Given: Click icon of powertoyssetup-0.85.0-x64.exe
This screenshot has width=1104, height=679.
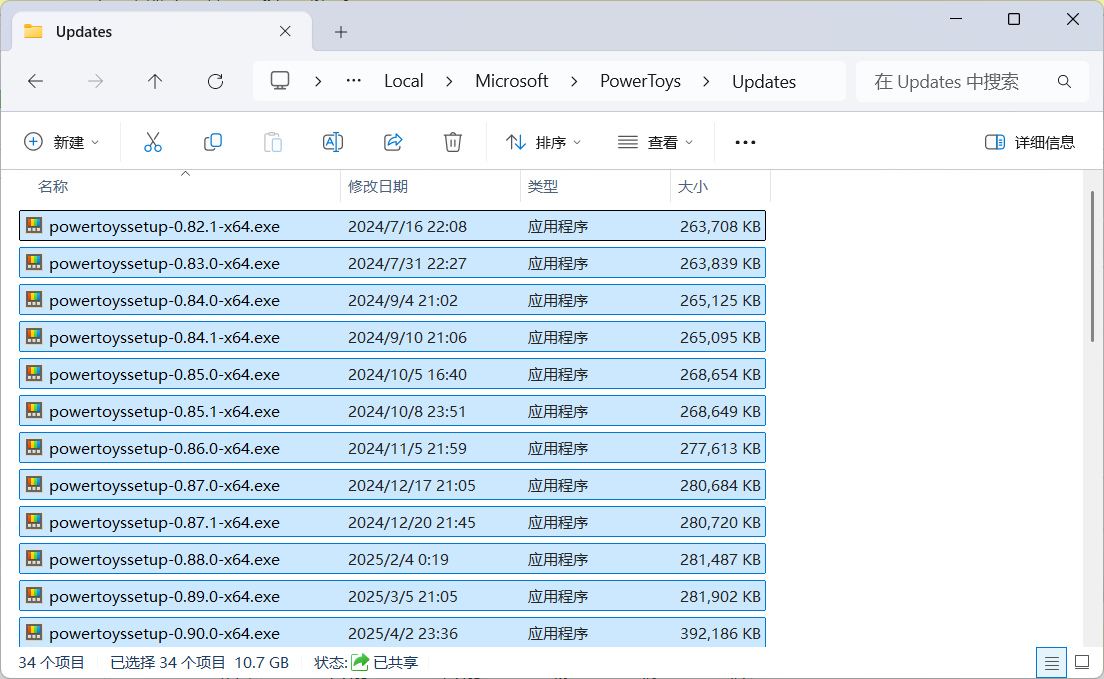Looking at the screenshot, I should tap(34, 374).
